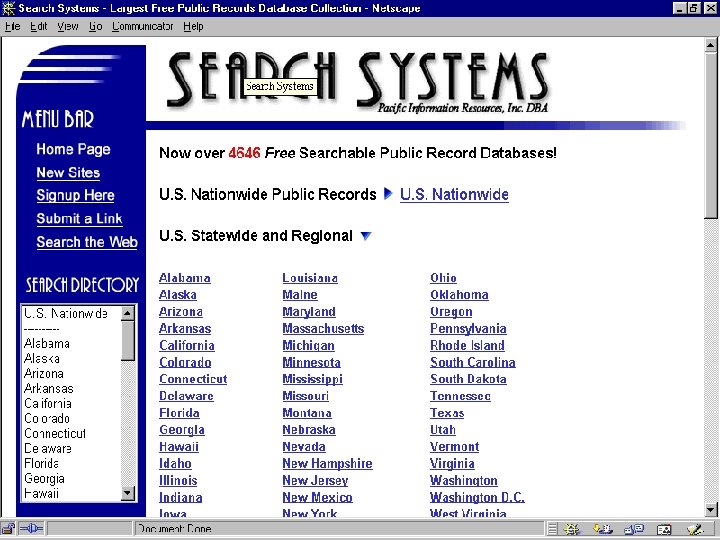Open the Rhode Island state link
Image resolution: width=720 pixels, height=540 pixels.
467,345
